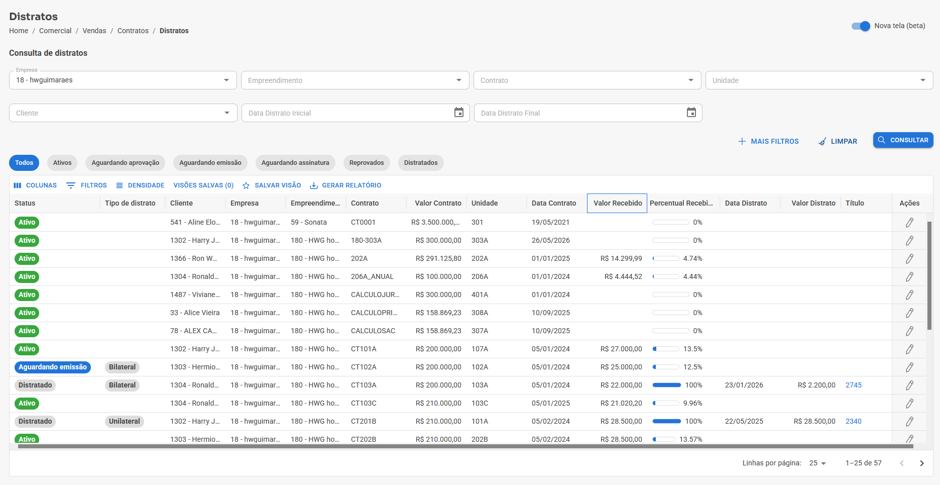Open the COLUNAS column selector
This screenshot has width=940, height=485.
pyautogui.click(x=35, y=186)
